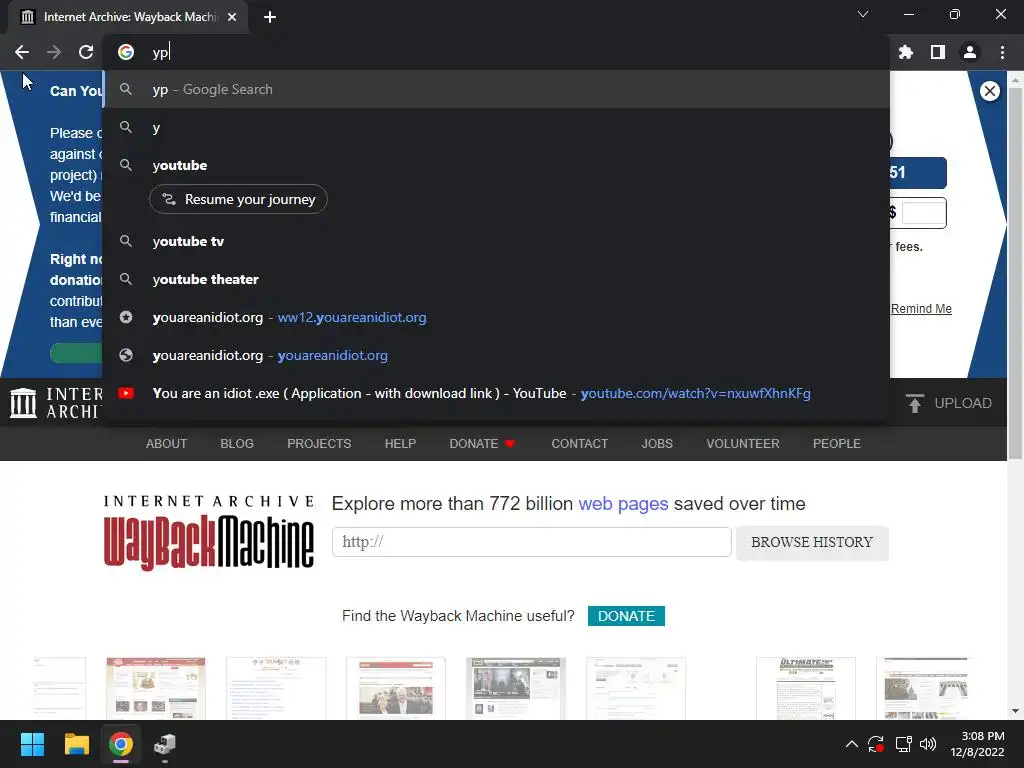The width and height of the screenshot is (1024, 768).
Task: Click the BROWSE HISTORY button
Action: [812, 542]
